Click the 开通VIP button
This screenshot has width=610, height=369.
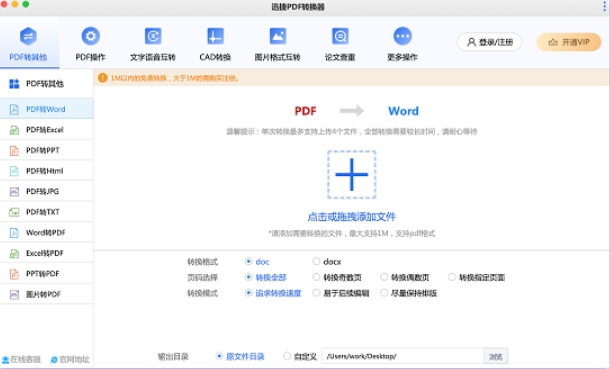(569, 42)
